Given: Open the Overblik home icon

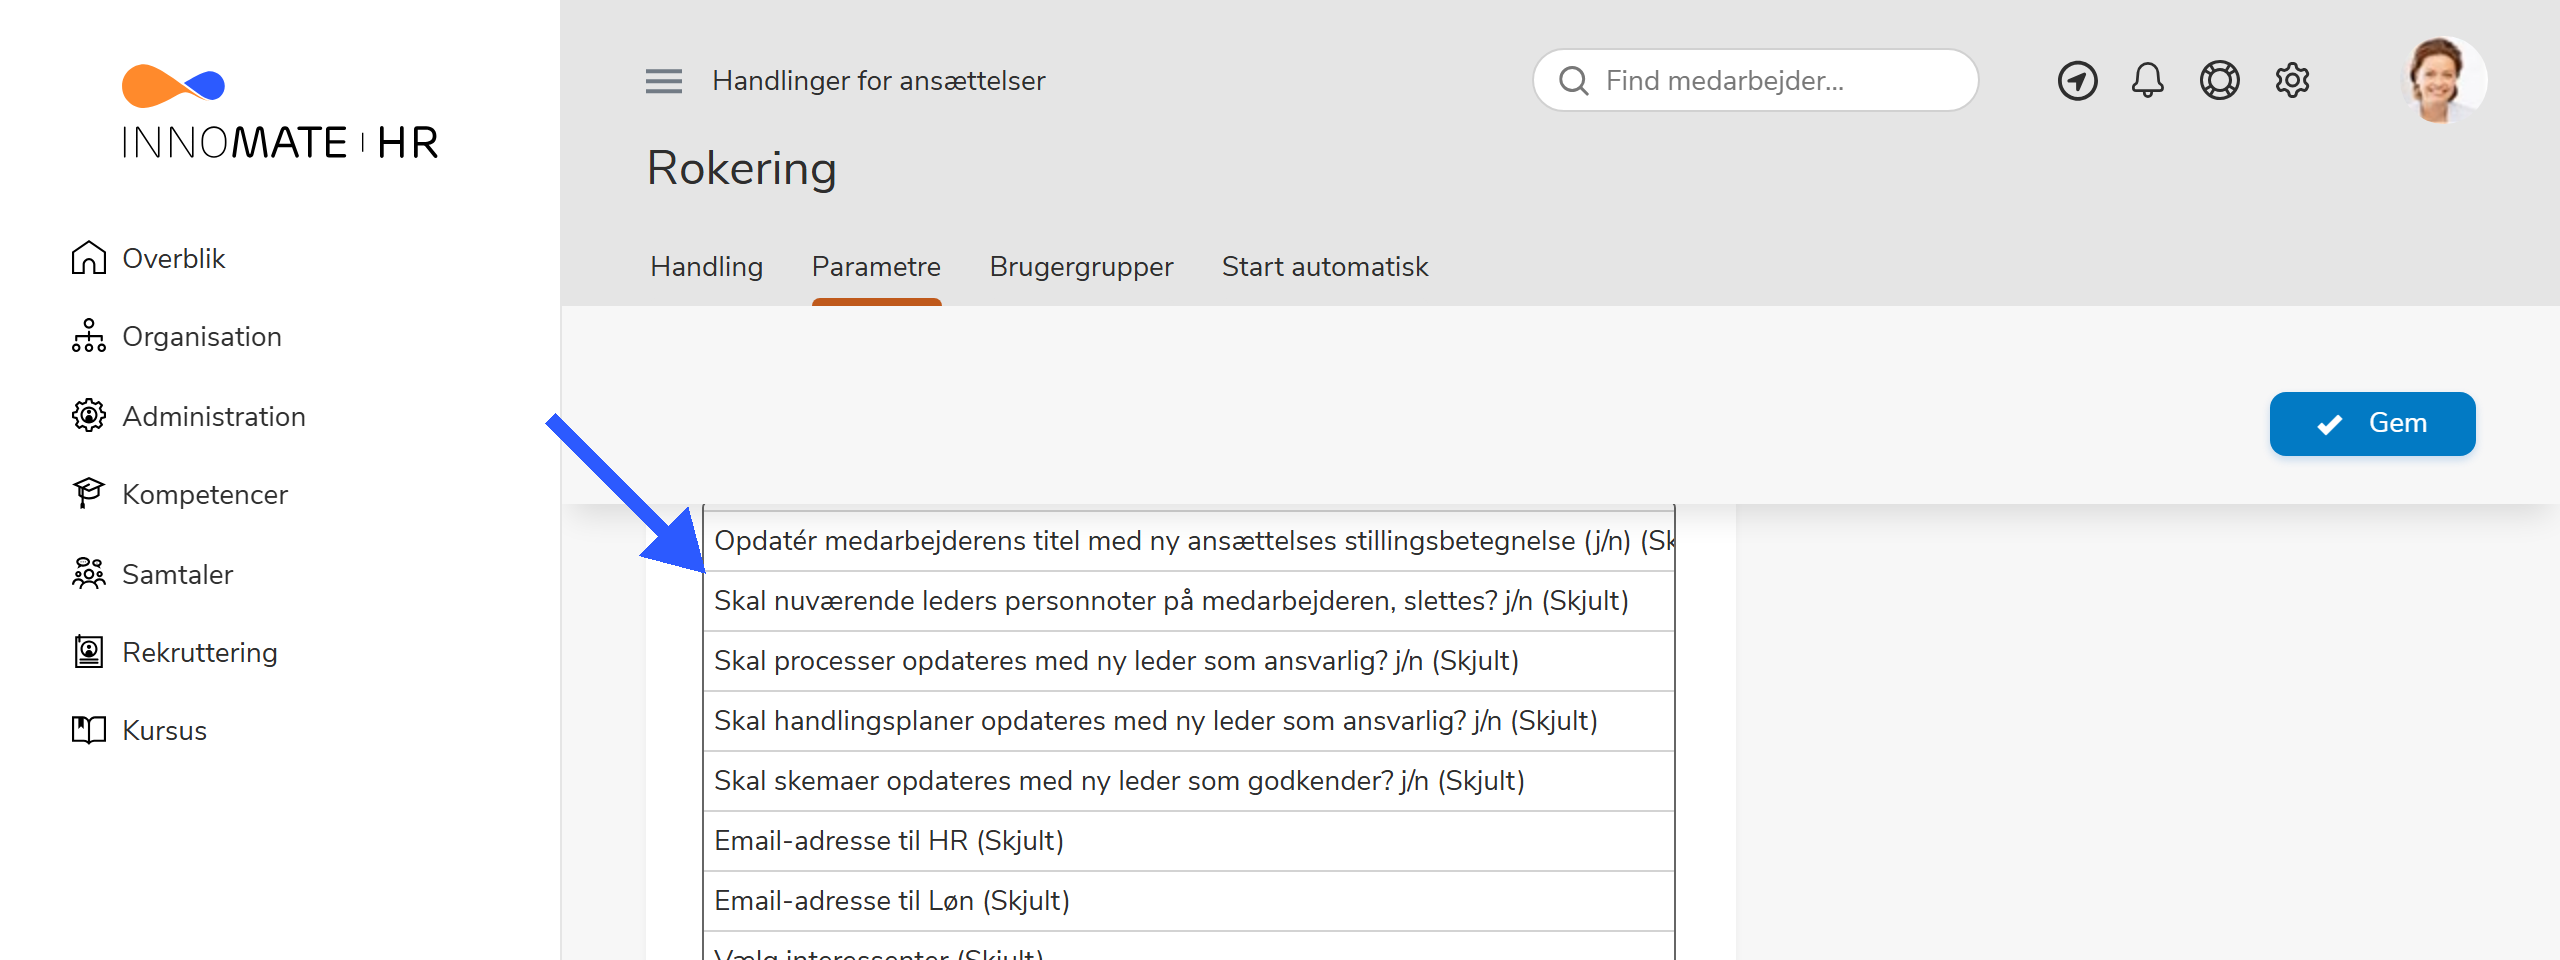Looking at the screenshot, I should click(90, 258).
